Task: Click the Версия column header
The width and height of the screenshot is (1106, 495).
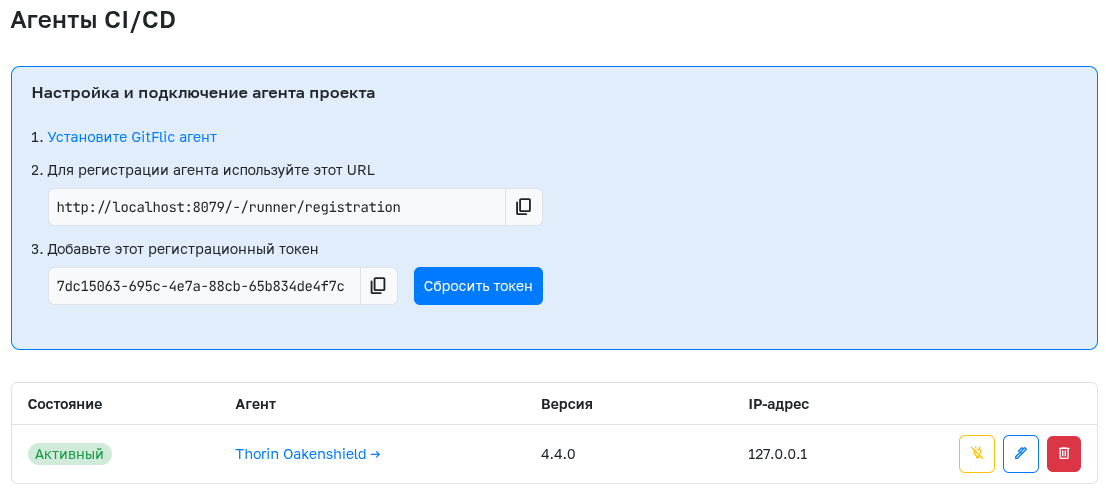Action: pos(567,404)
